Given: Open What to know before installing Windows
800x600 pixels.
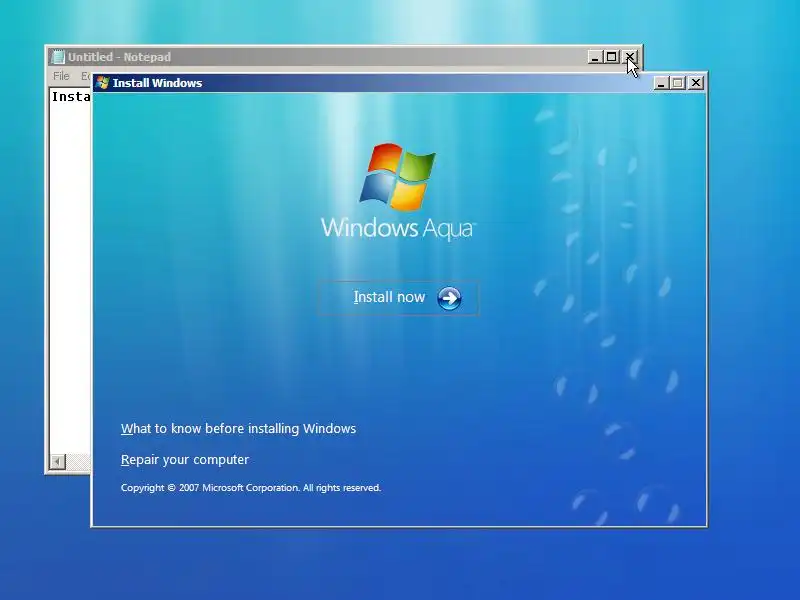Looking at the screenshot, I should (x=238, y=429).
